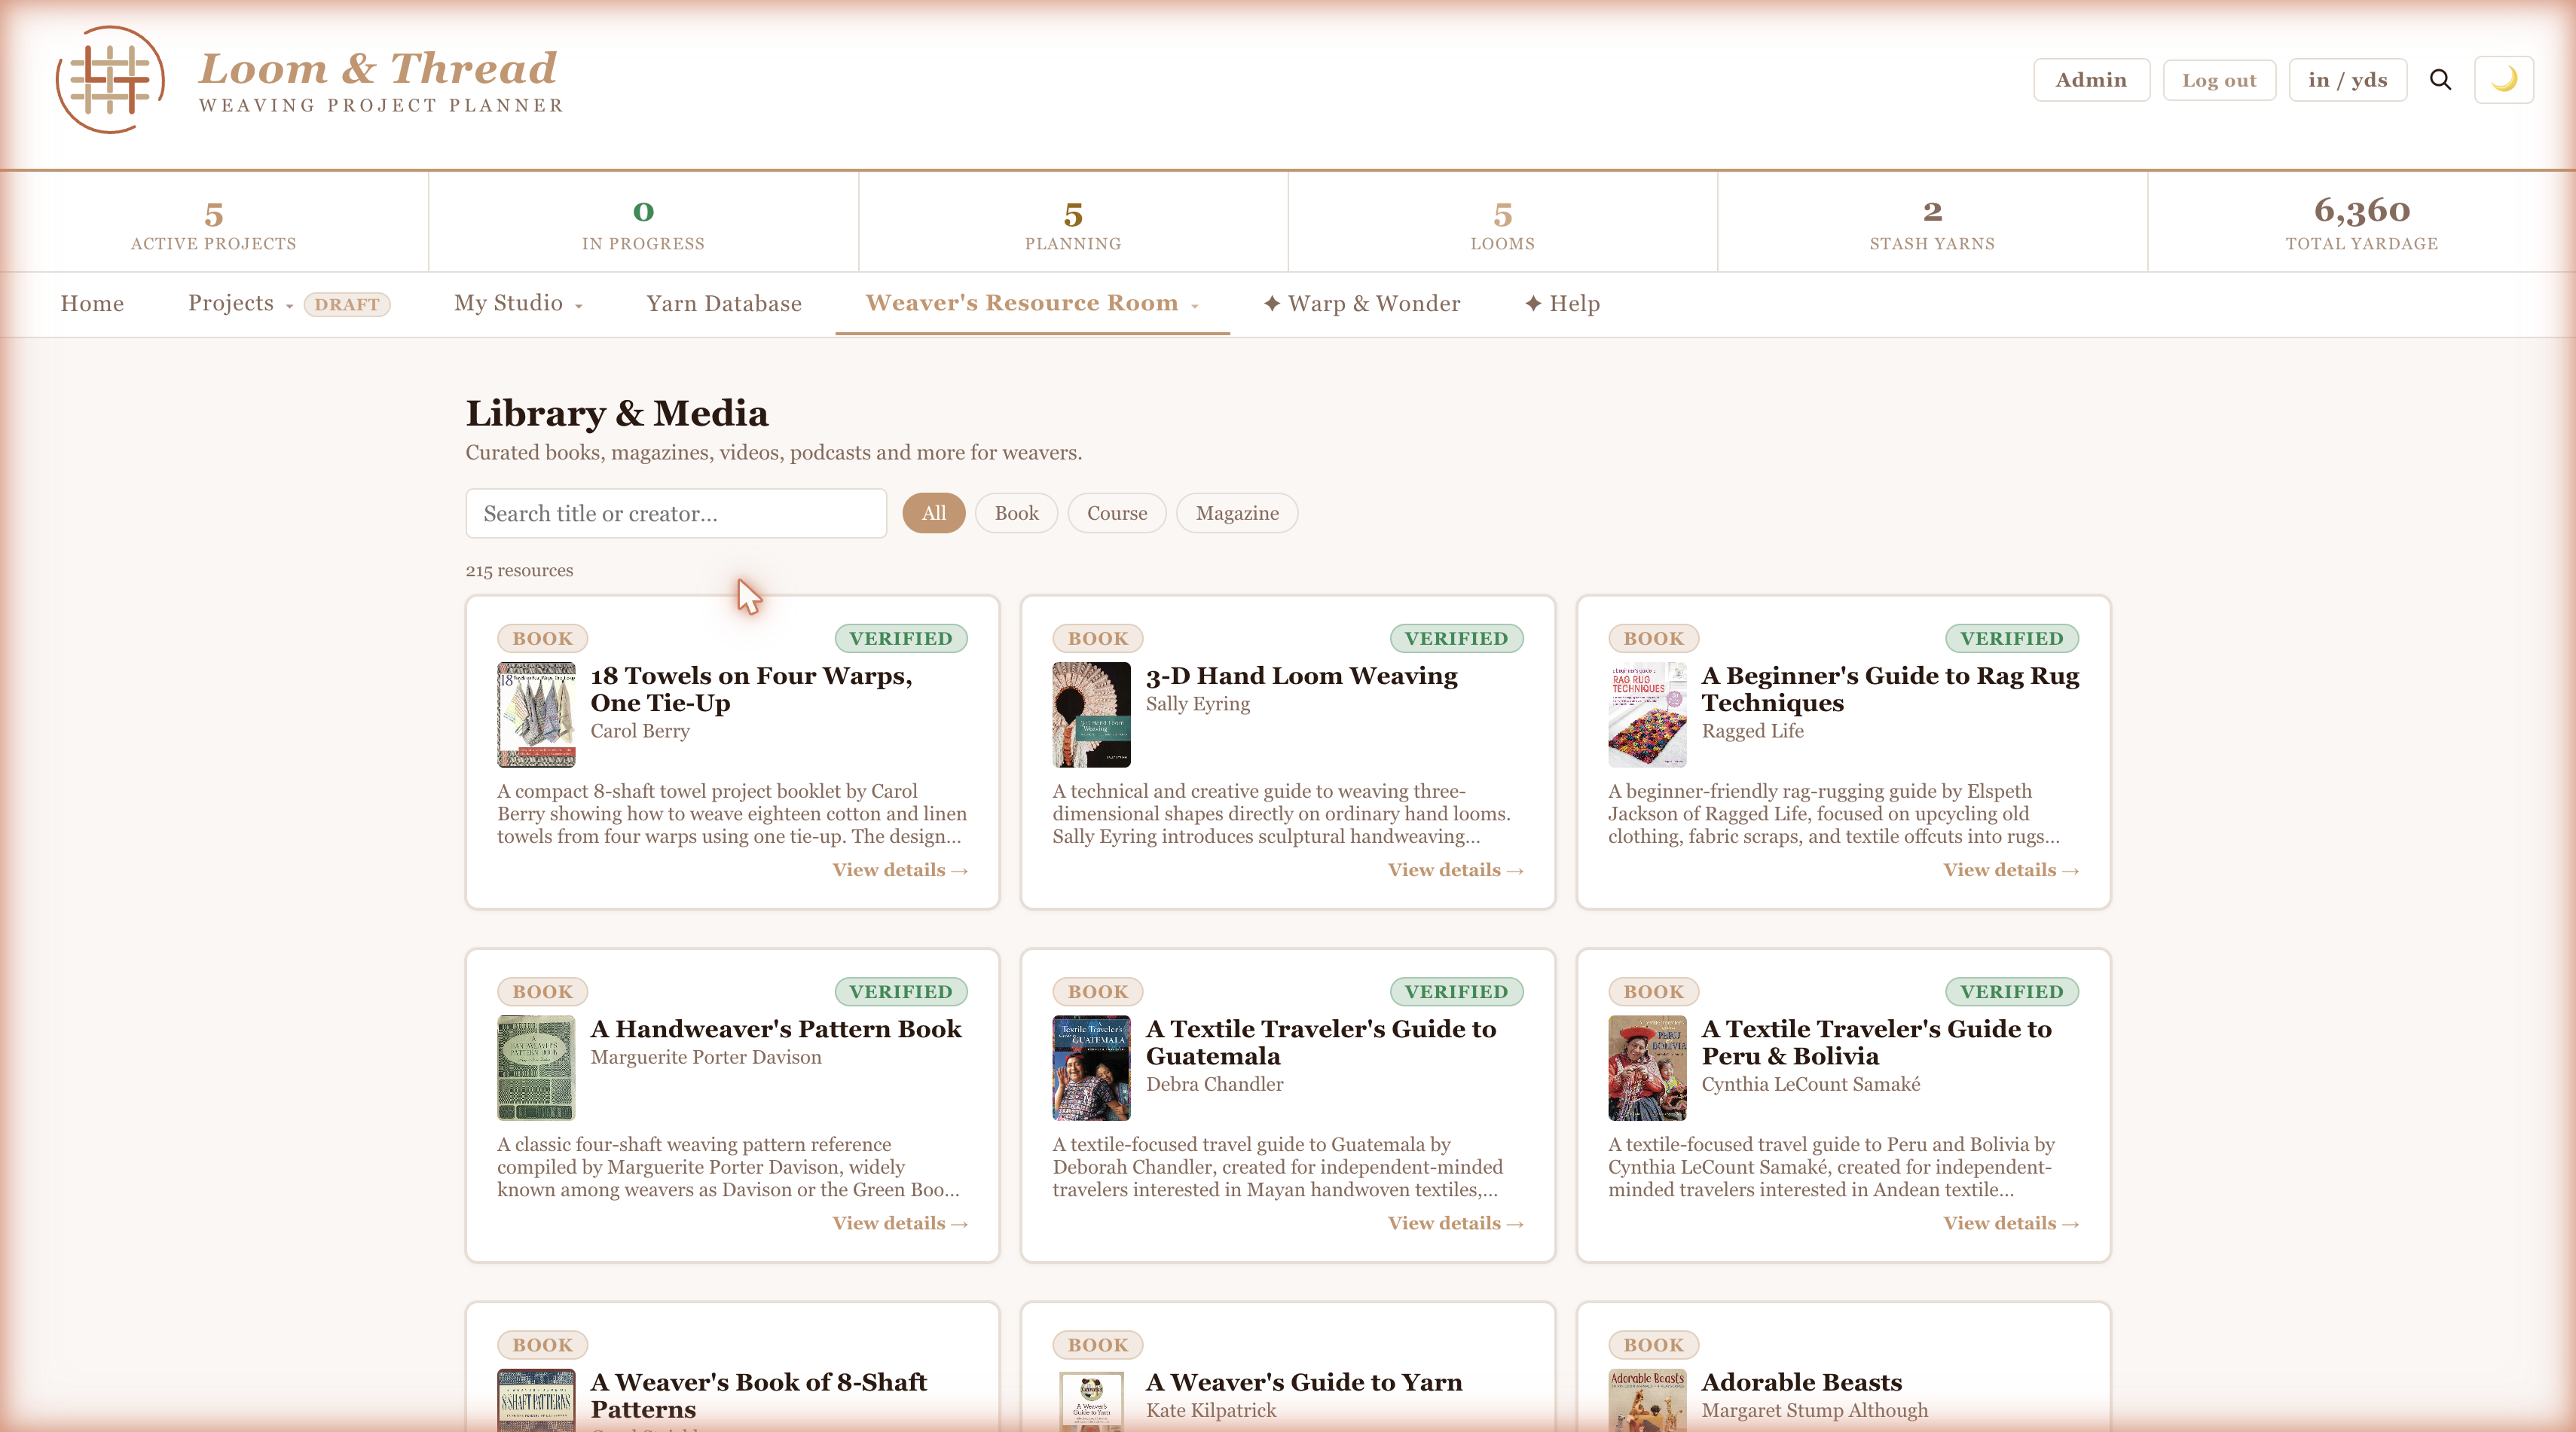The height and width of the screenshot is (1432, 2576).
Task: Click the 18 Towels on Four Warps cover thumbnail
Action: (536, 715)
